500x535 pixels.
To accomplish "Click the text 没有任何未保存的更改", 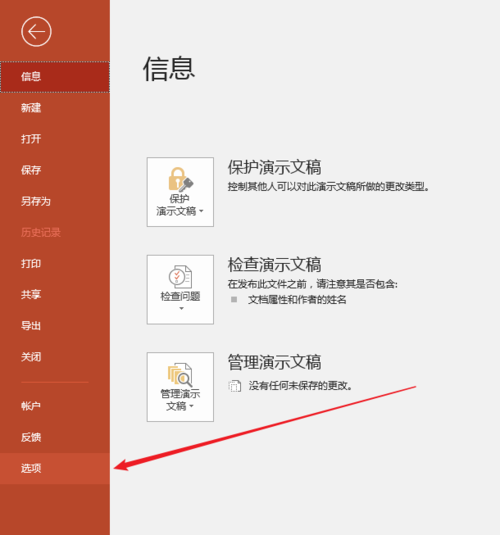I will pyautogui.click(x=300, y=386).
